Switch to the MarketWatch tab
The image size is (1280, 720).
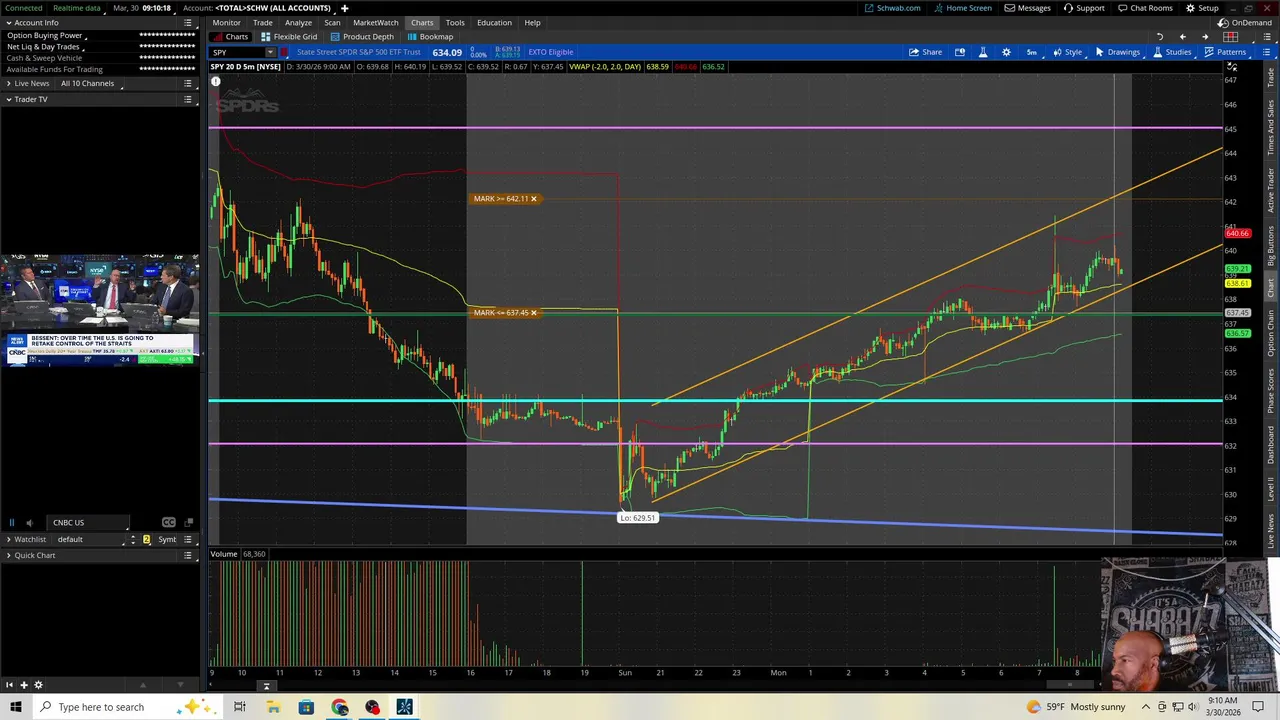coord(375,22)
